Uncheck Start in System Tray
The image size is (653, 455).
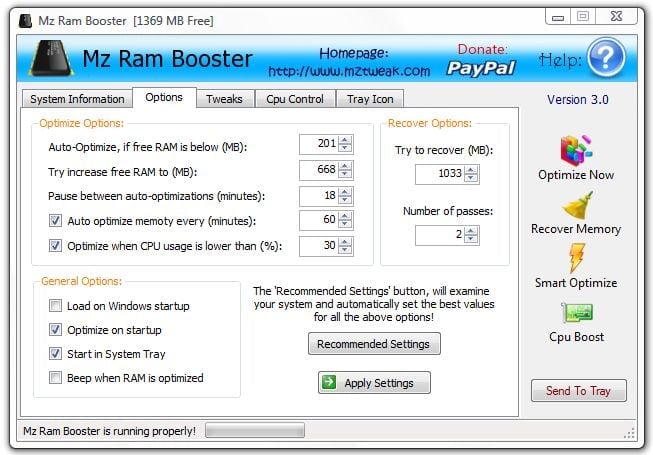(55, 354)
